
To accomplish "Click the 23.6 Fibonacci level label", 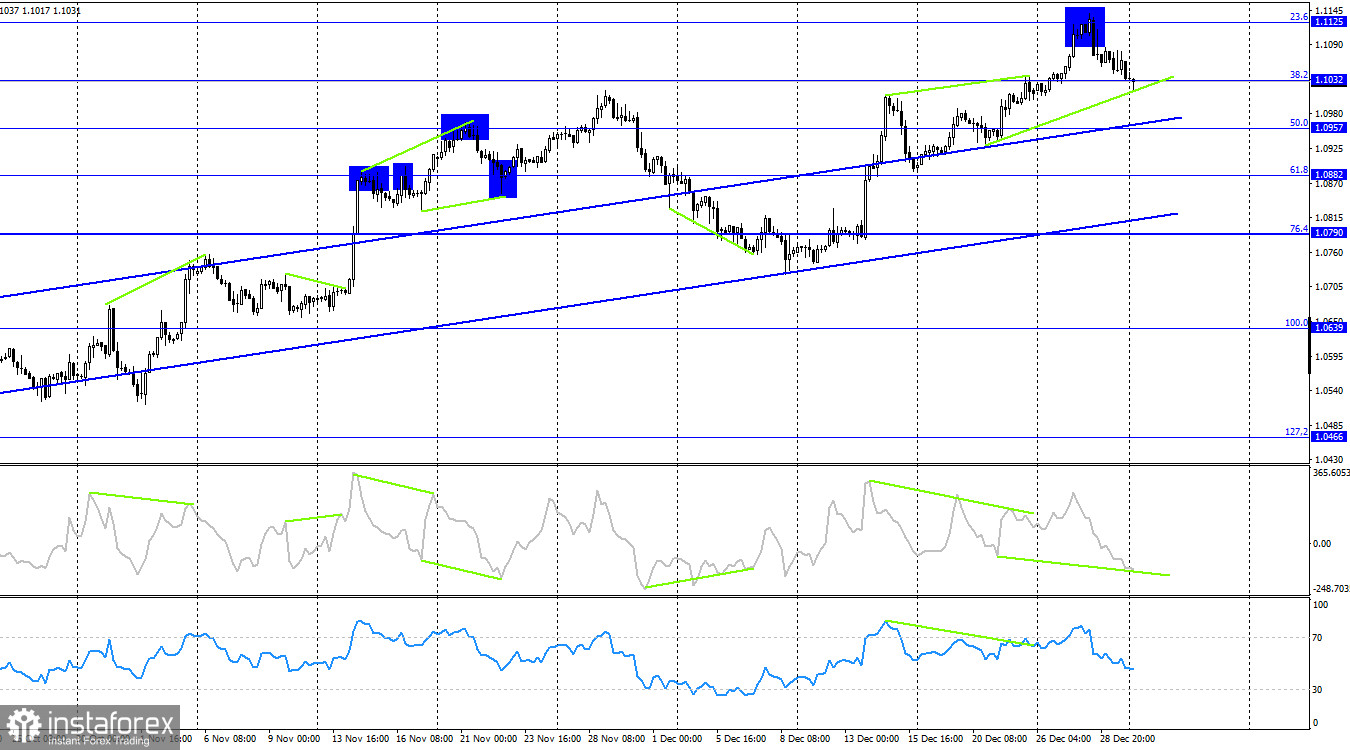I will point(1299,17).
